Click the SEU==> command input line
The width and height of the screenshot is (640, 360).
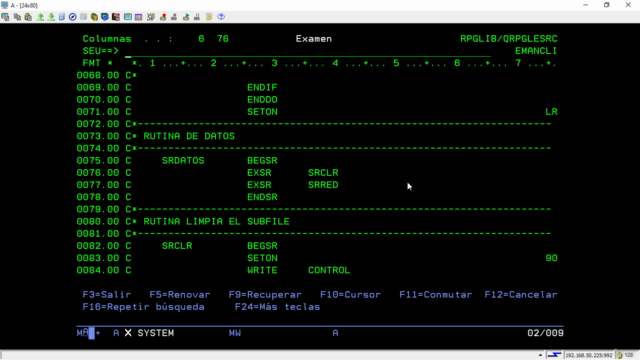pos(308,51)
